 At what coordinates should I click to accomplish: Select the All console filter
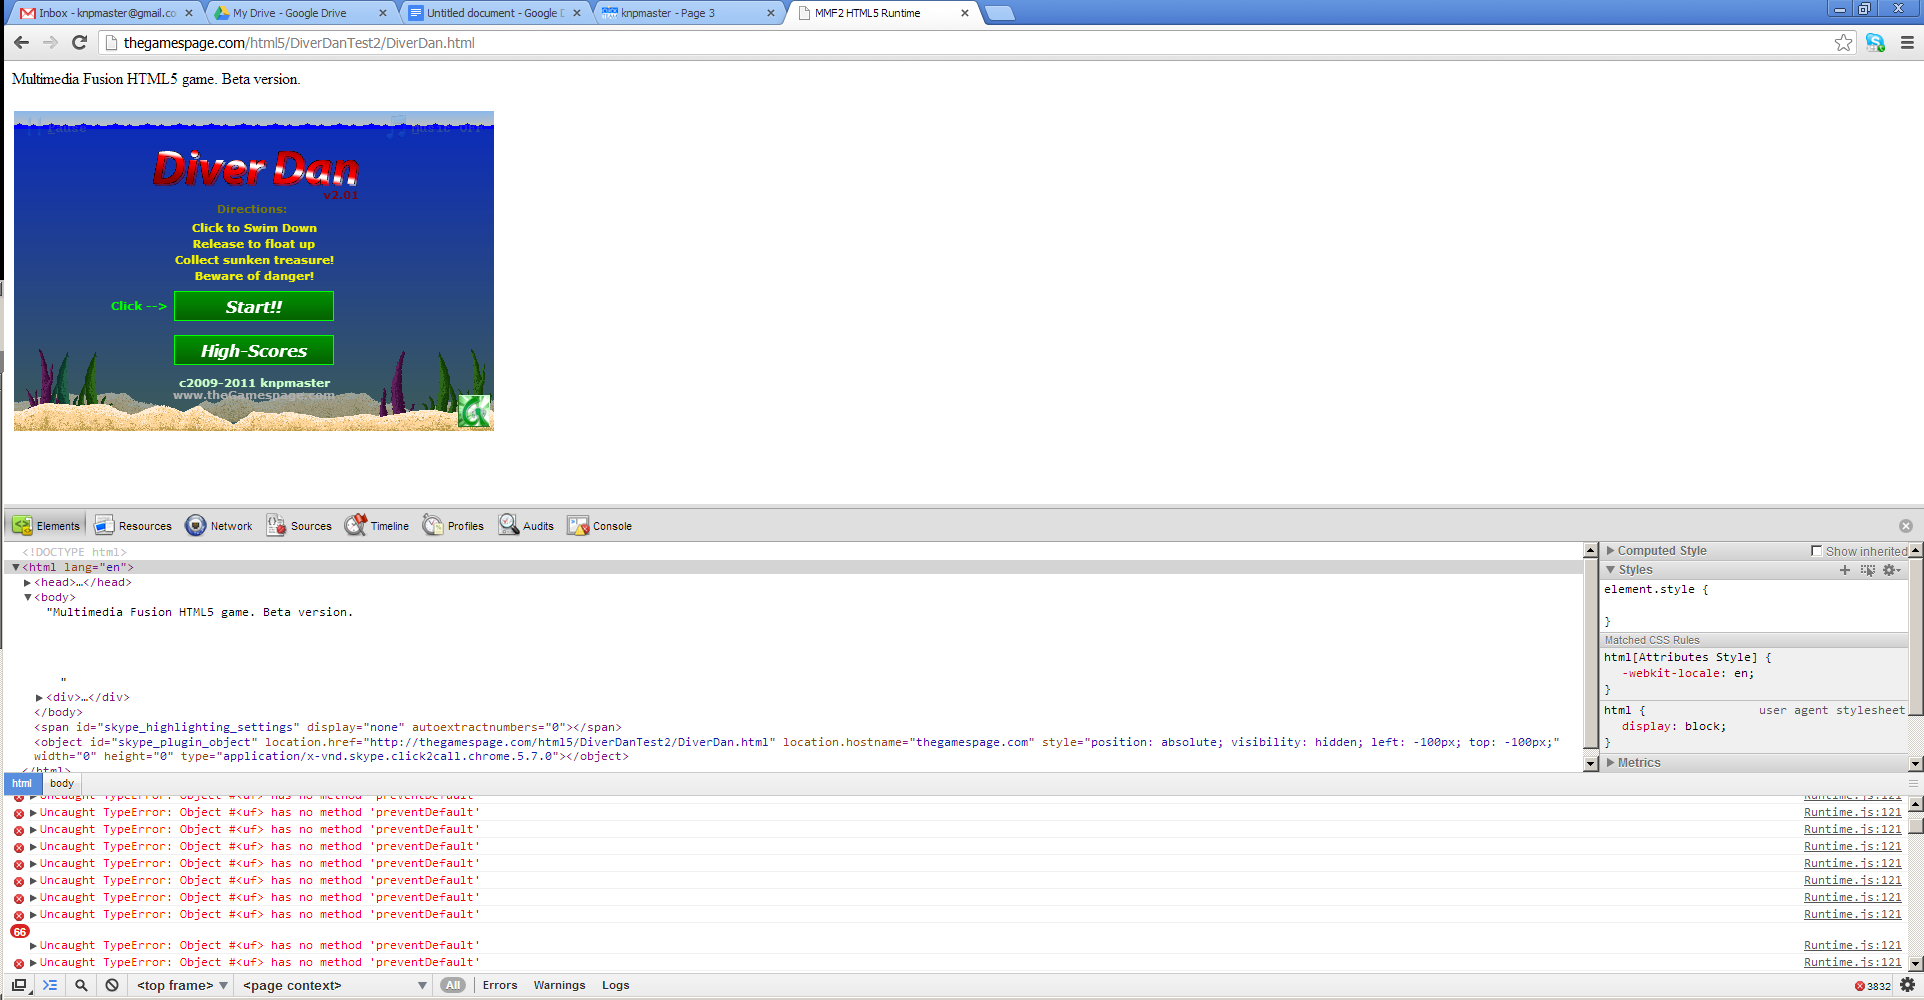(x=453, y=985)
